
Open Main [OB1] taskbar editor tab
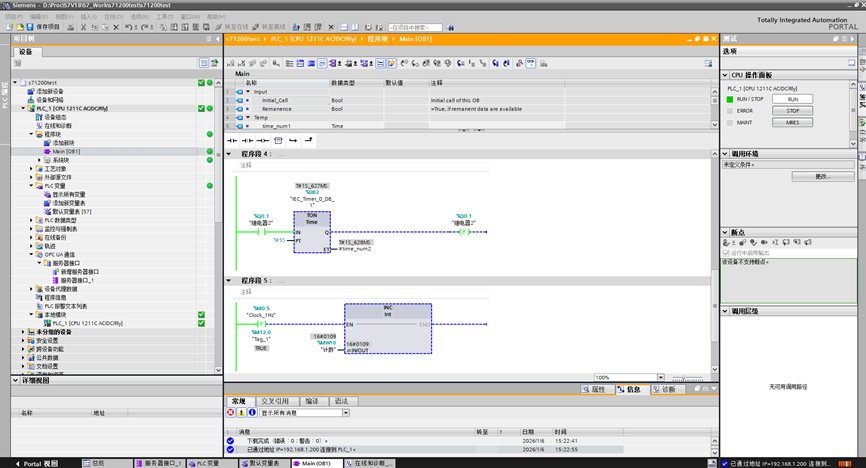(x=316, y=464)
